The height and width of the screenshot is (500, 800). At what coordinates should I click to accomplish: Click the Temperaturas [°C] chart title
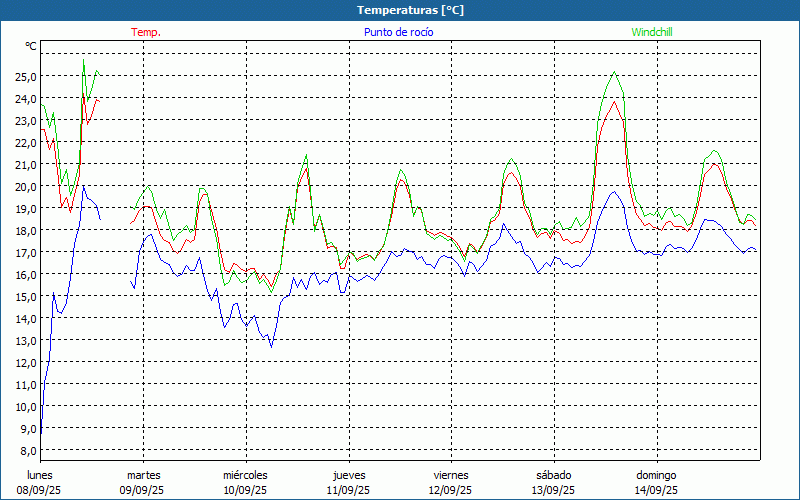click(410, 10)
